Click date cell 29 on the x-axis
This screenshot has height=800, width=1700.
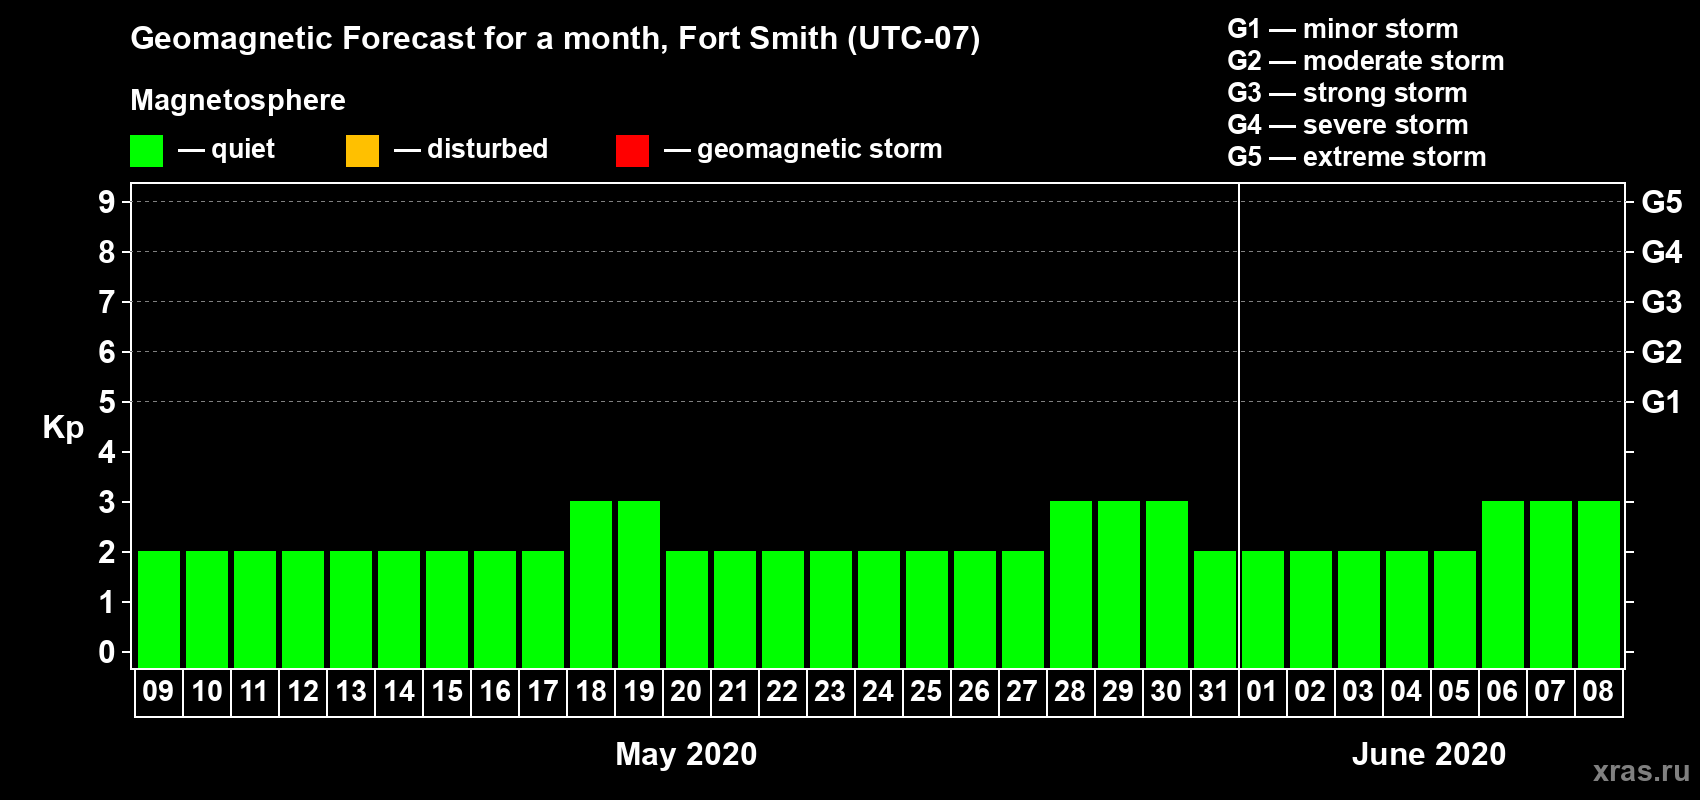point(1119,692)
